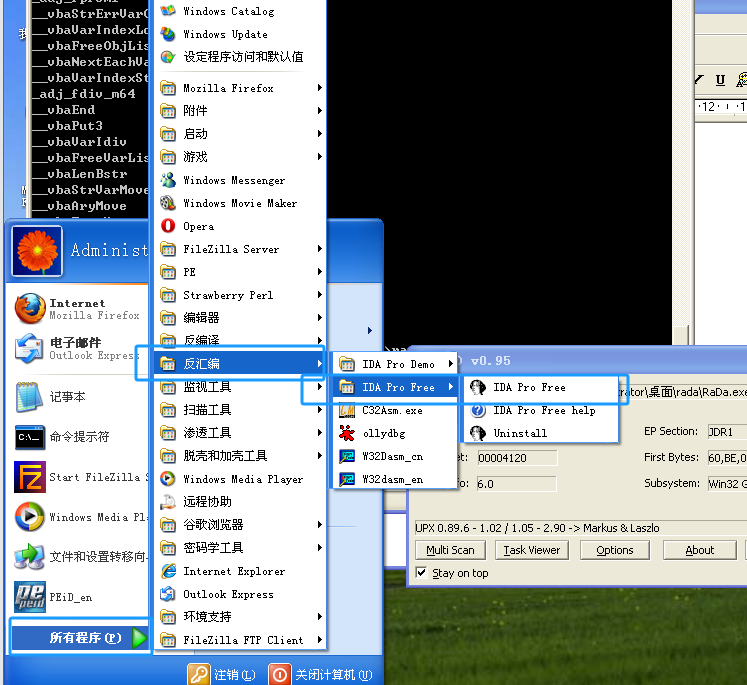Toggle underline U in editor toolbar

[720, 80]
